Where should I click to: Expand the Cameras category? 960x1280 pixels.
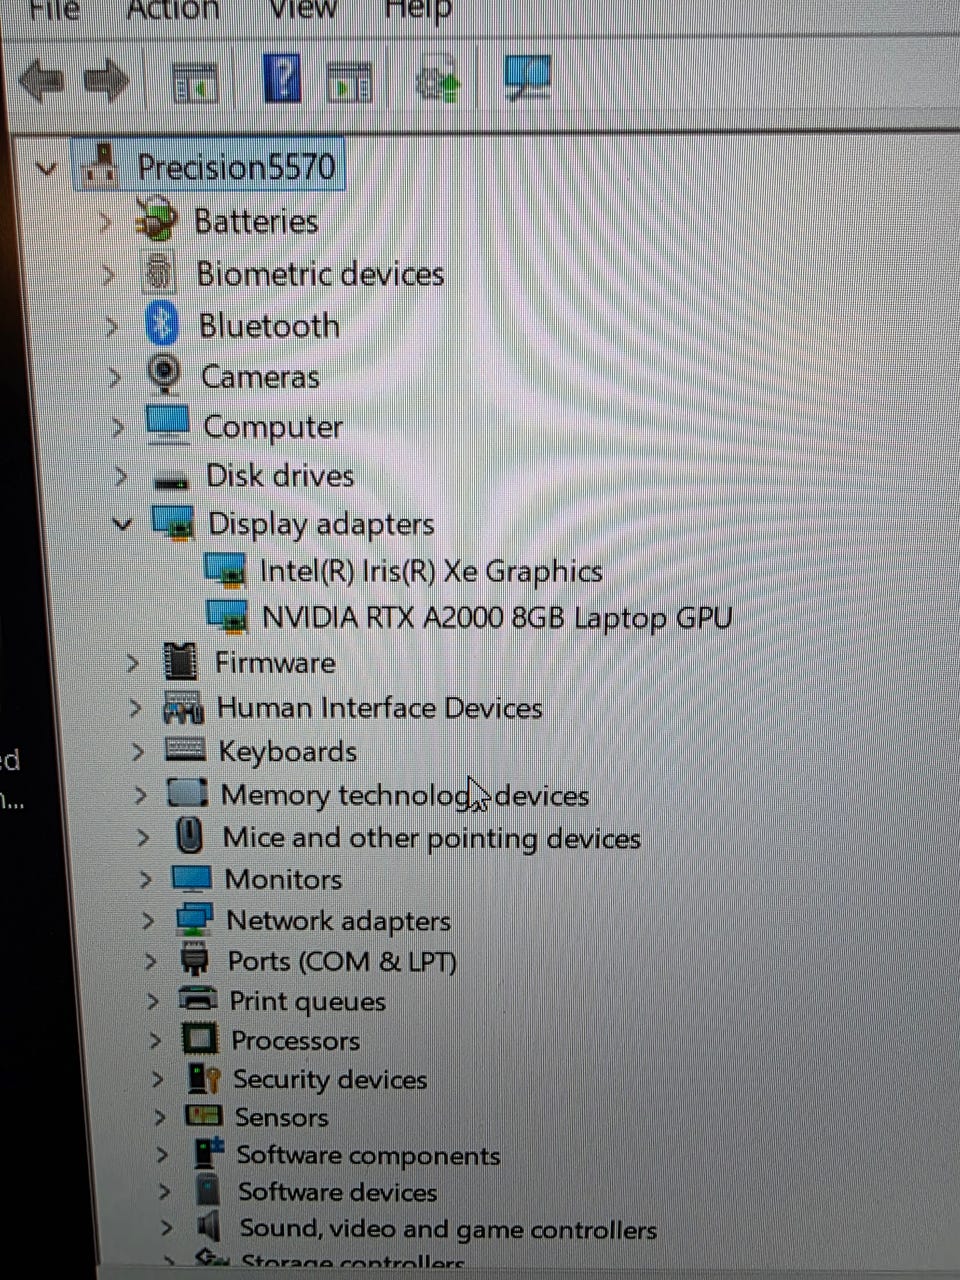(x=115, y=377)
